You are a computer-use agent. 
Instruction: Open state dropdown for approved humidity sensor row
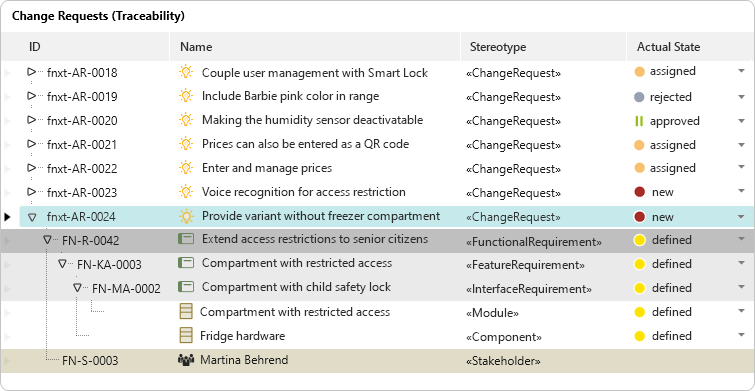[x=742, y=121]
